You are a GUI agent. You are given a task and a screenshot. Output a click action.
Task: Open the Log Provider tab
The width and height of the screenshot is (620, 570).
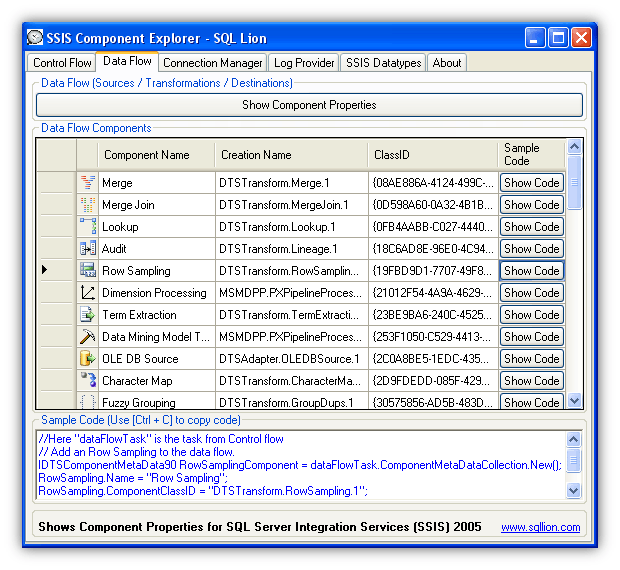304,63
